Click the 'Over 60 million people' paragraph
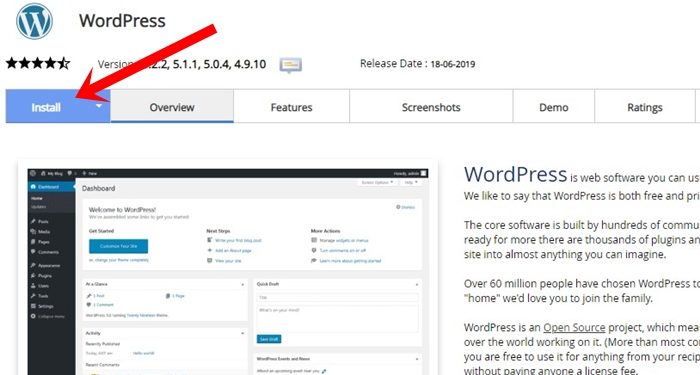The image size is (700, 375). [582, 291]
